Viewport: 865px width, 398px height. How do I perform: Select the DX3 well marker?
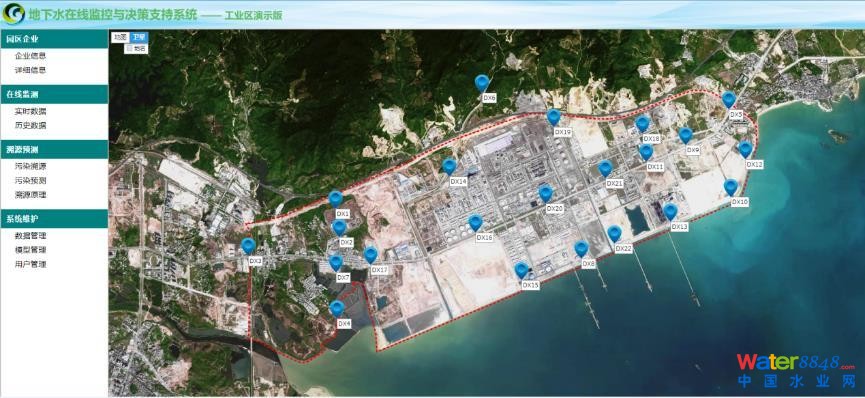click(248, 246)
